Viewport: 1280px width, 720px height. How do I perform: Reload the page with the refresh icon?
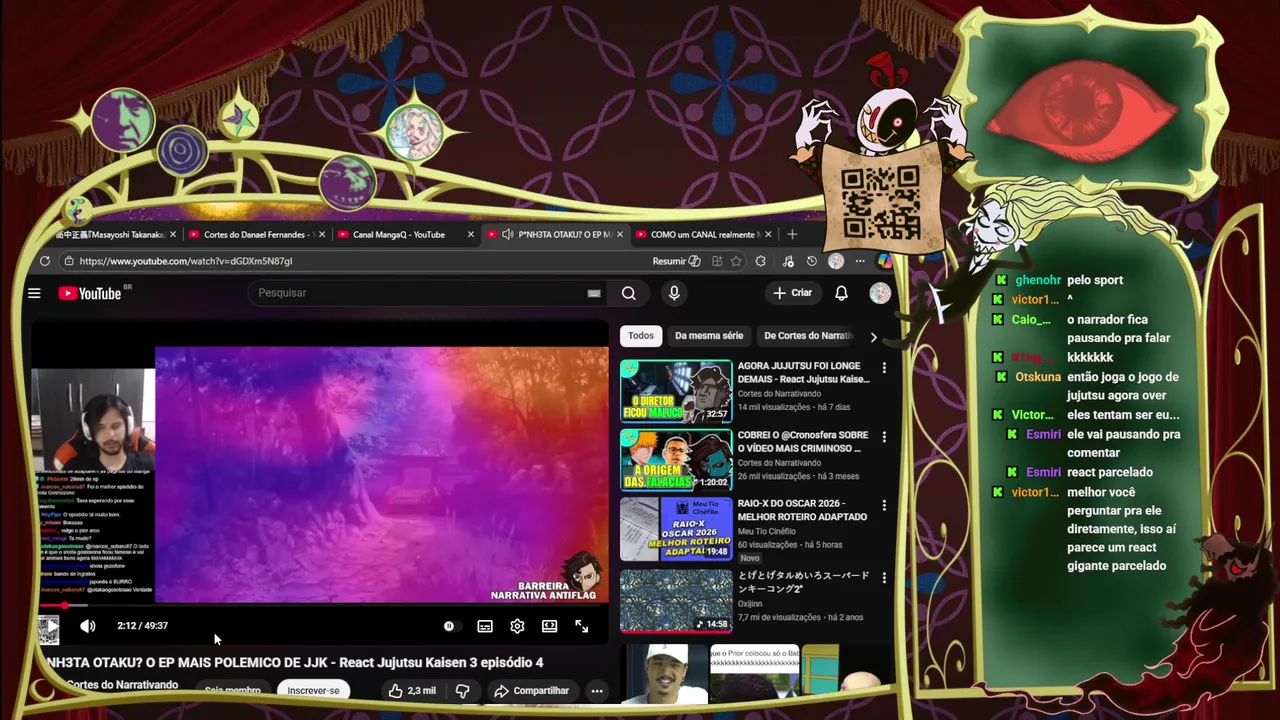coord(45,261)
